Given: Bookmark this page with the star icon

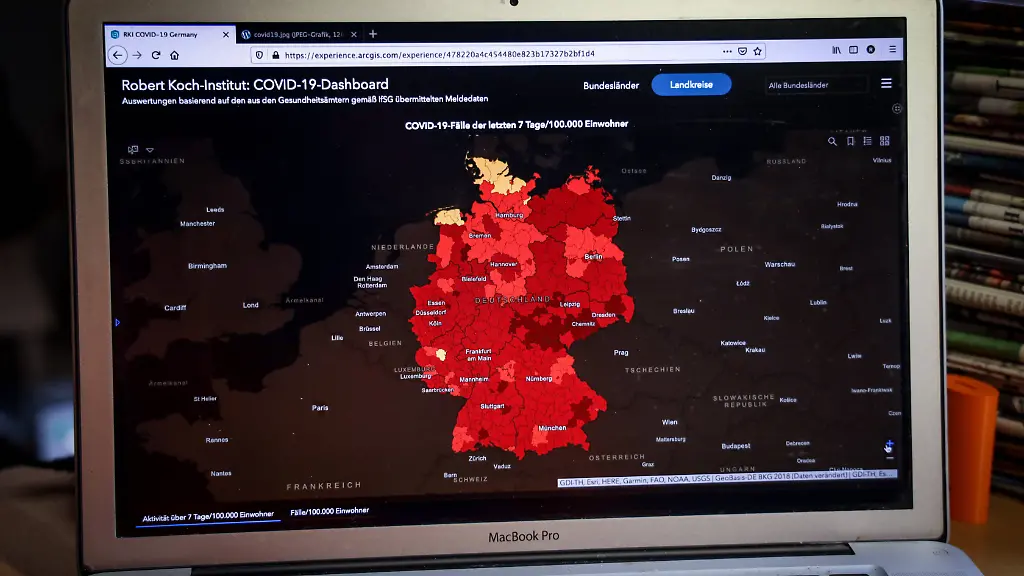Looking at the screenshot, I should (x=758, y=51).
